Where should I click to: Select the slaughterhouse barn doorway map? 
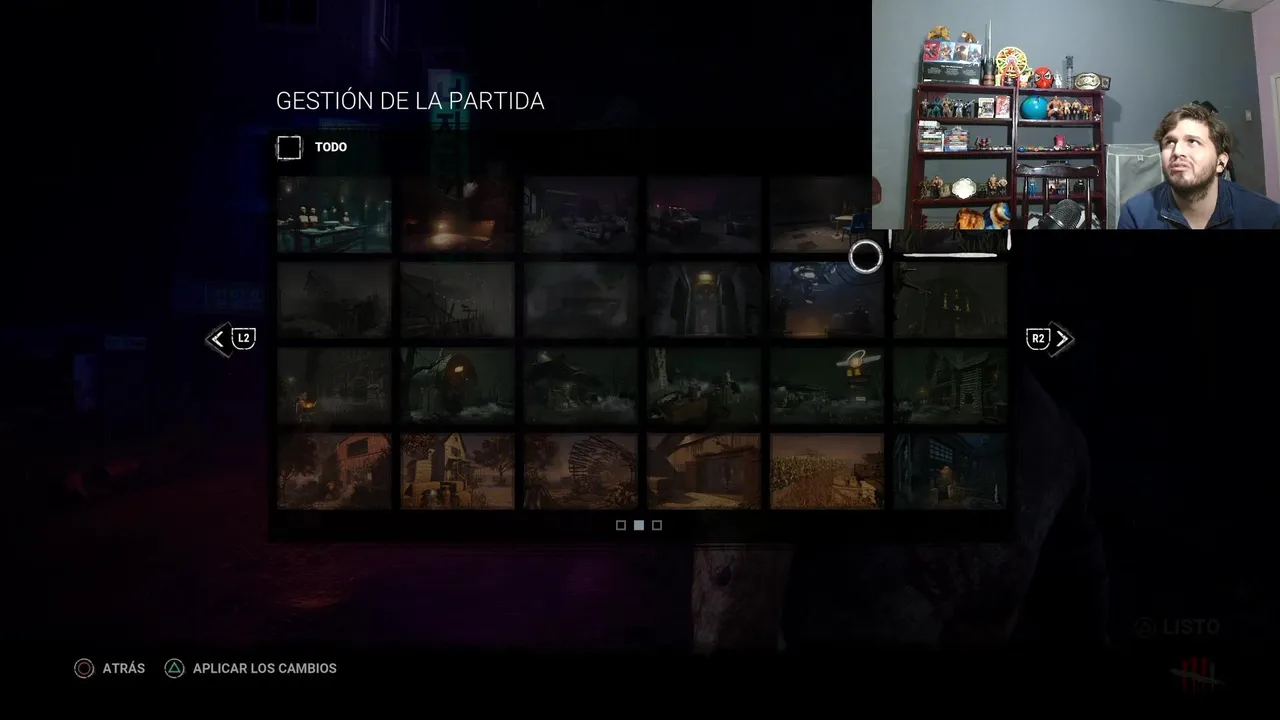704,471
